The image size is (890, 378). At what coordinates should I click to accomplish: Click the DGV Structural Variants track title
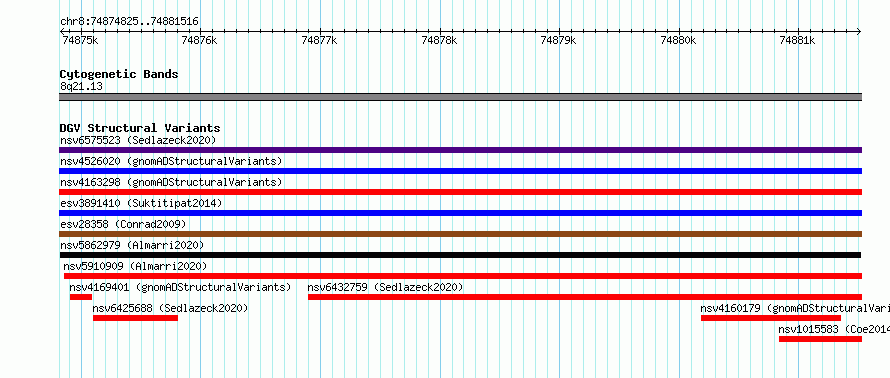(140, 128)
